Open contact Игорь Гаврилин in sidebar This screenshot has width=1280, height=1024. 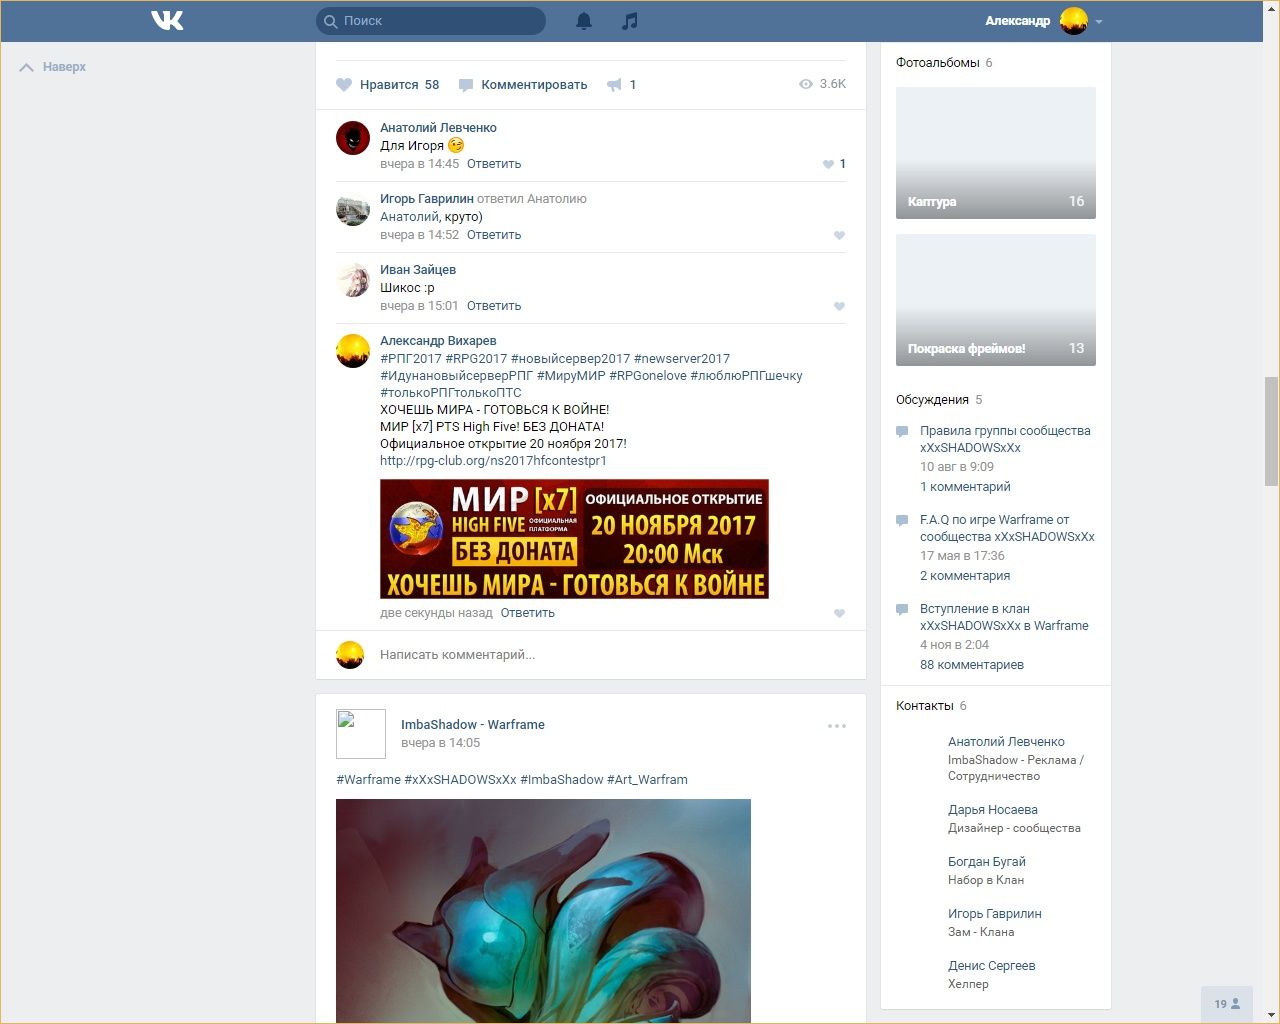point(995,914)
